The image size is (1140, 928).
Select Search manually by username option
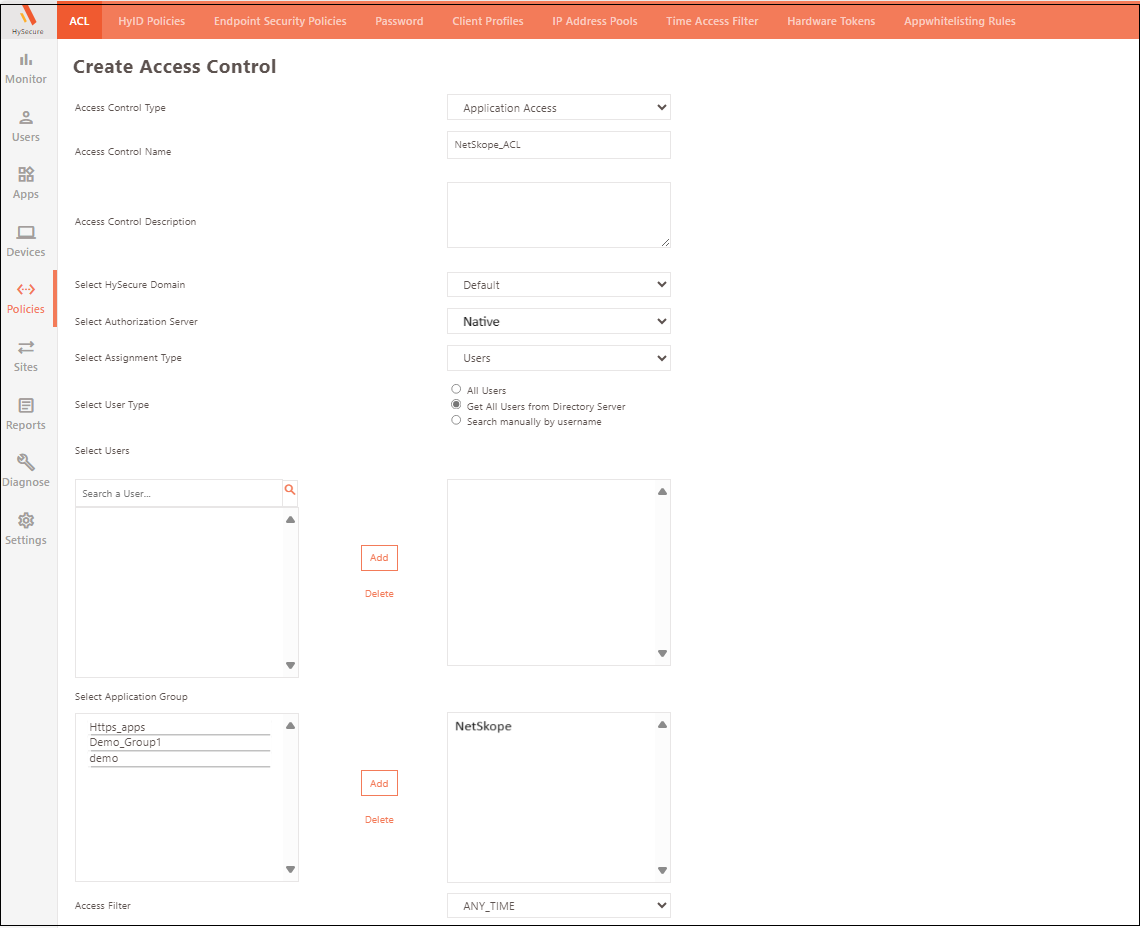click(x=457, y=421)
